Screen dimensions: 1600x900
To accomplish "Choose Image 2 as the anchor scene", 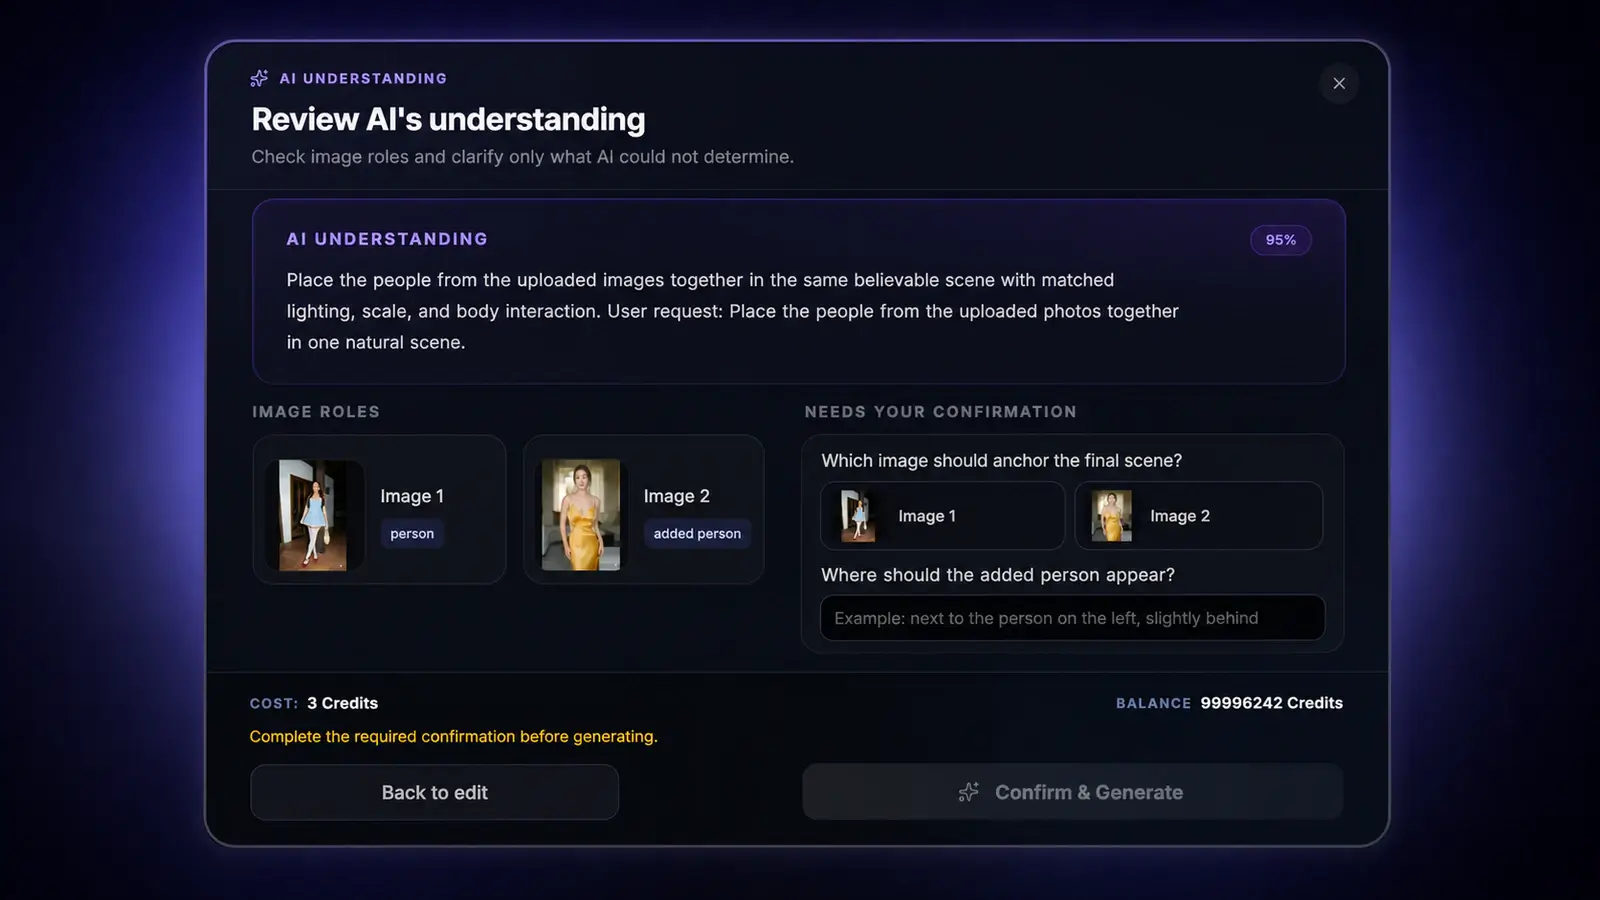I will click(x=1199, y=516).
